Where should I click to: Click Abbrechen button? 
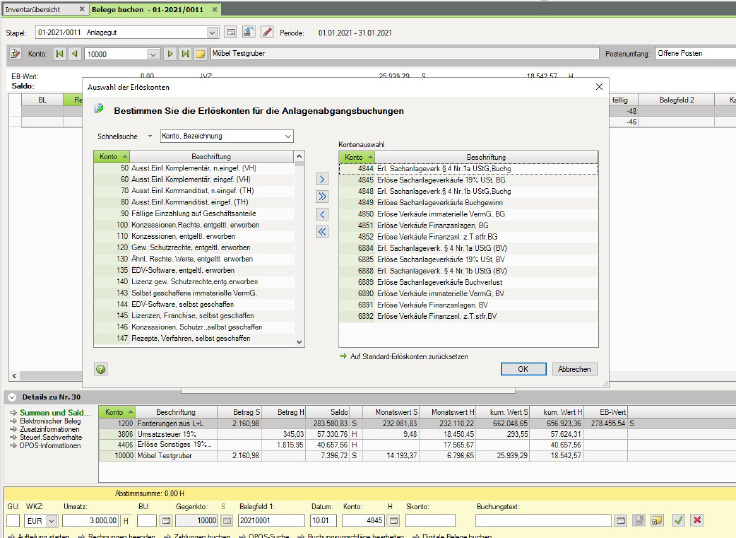click(575, 369)
